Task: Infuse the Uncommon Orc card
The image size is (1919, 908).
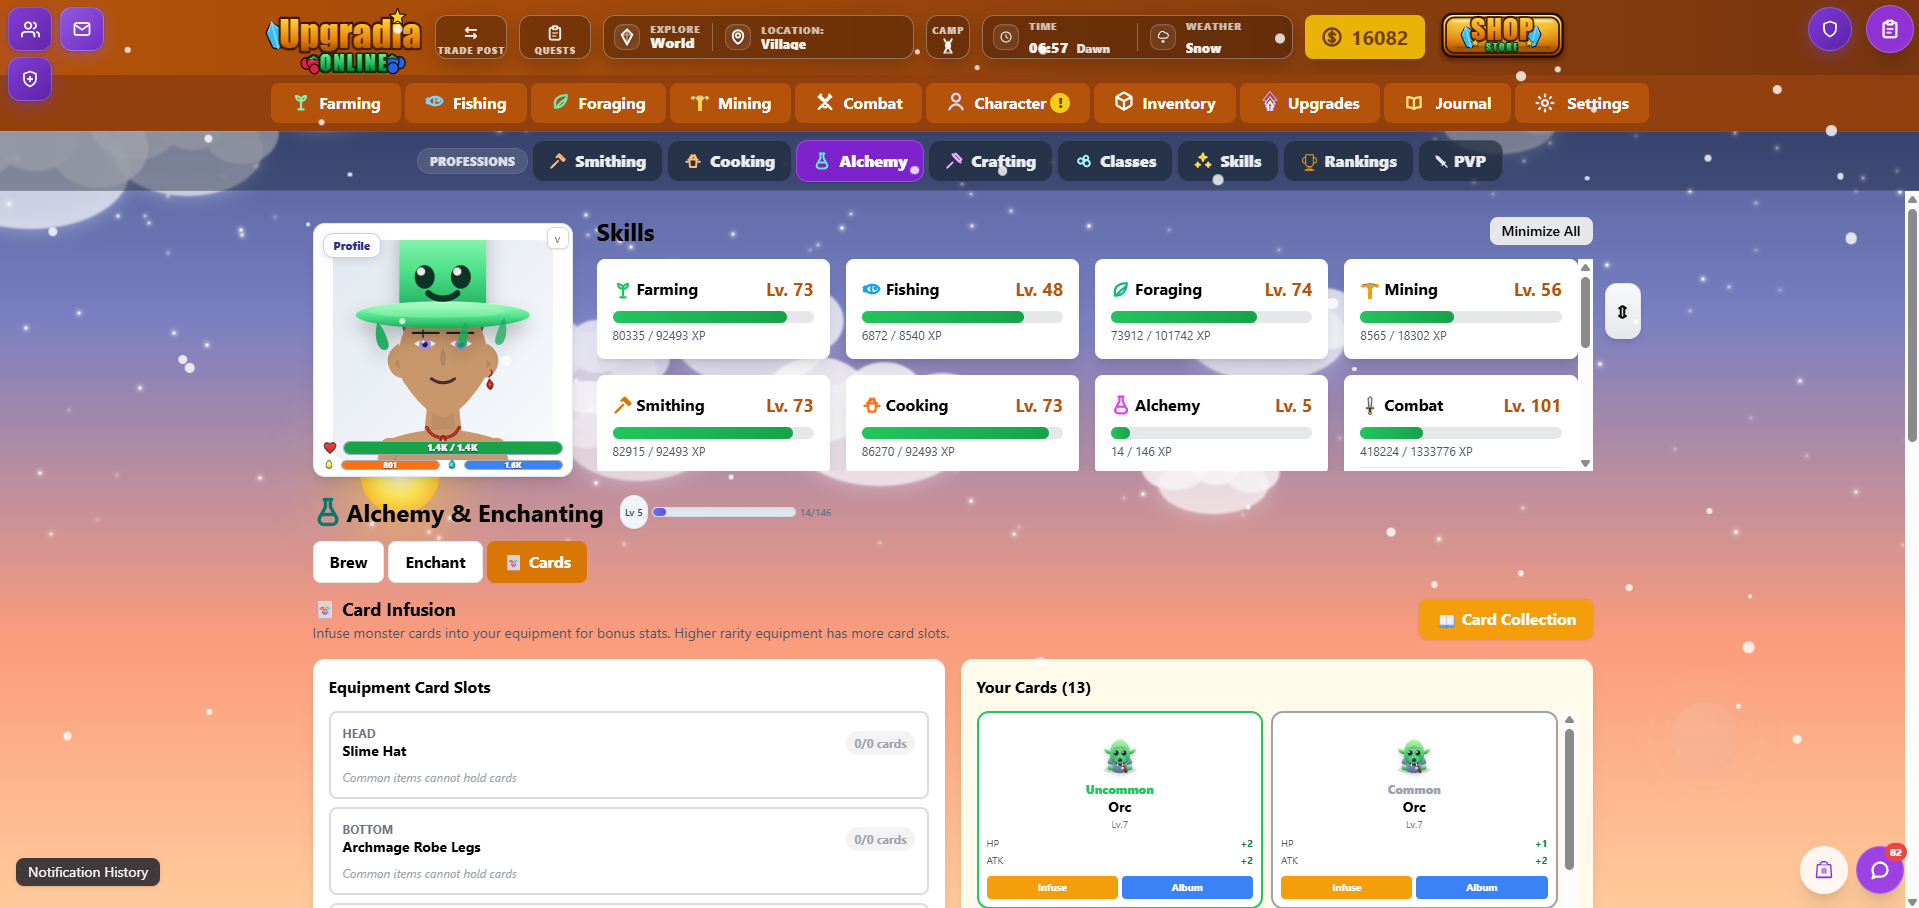Action: click(1051, 887)
